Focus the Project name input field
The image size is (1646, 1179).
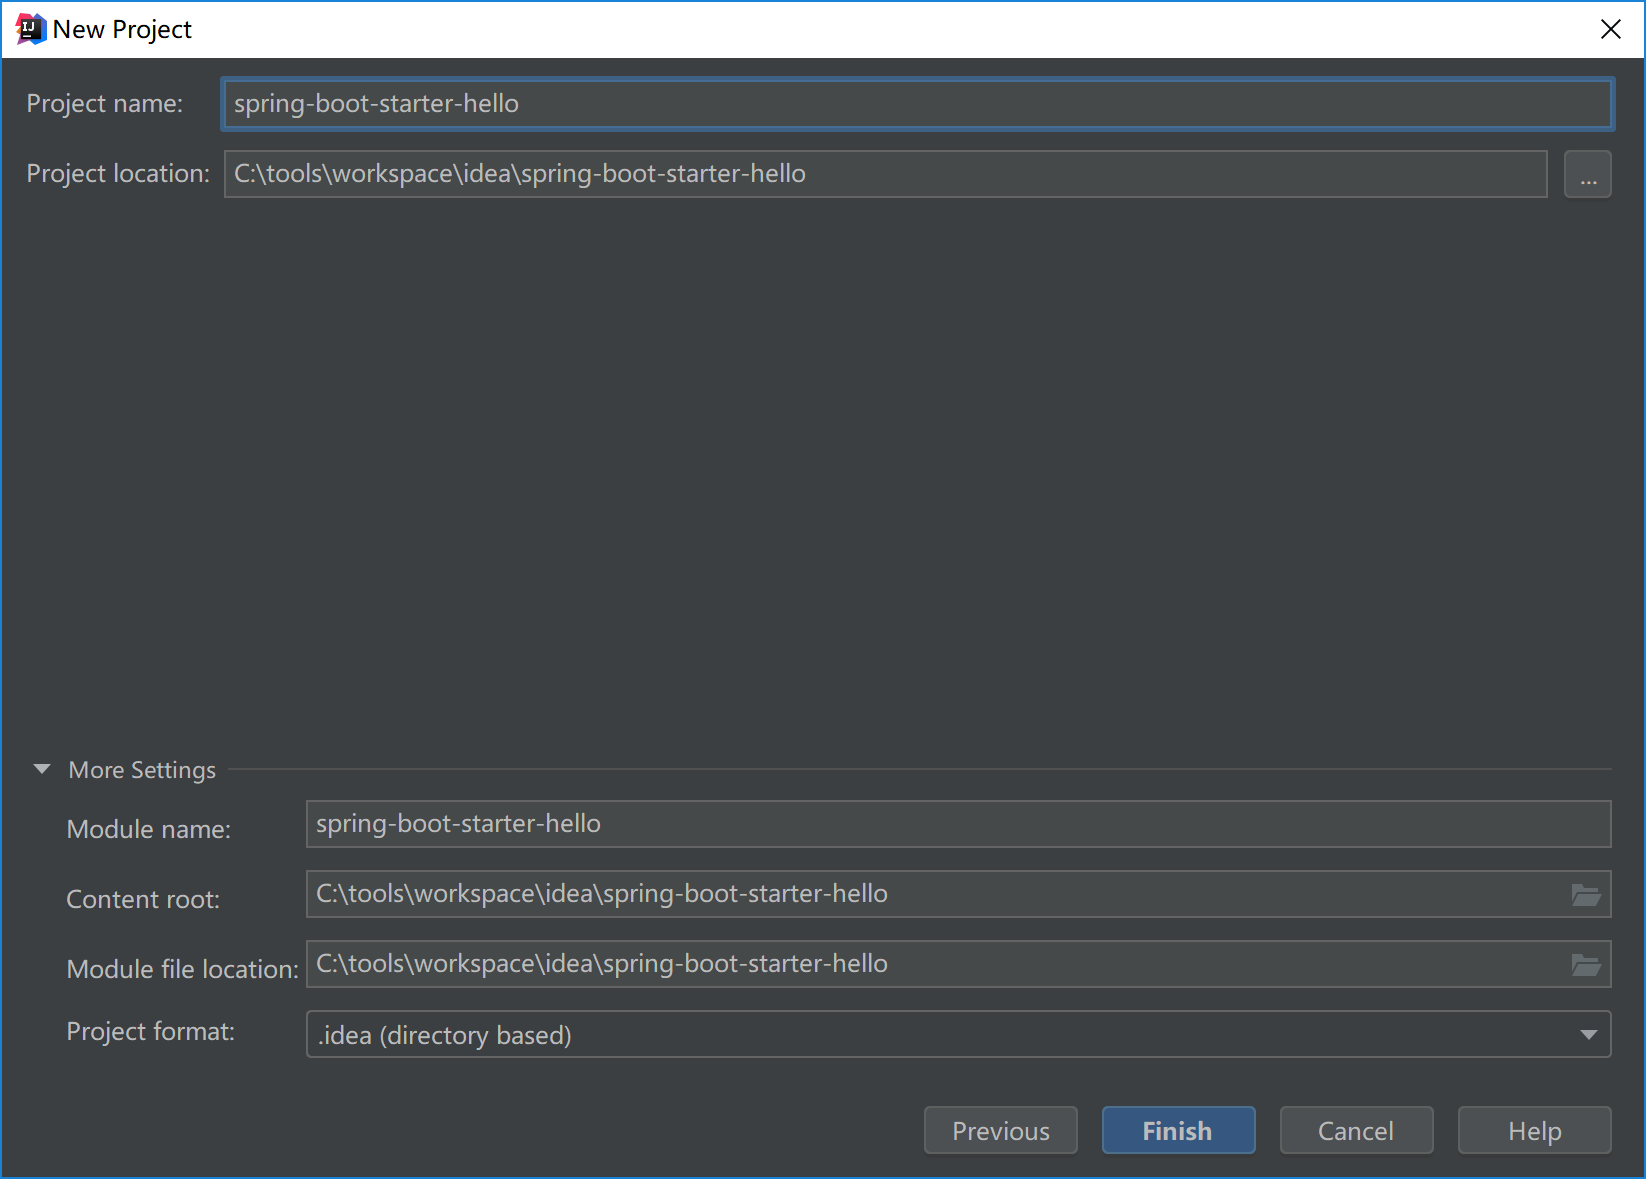pyautogui.click(x=917, y=104)
